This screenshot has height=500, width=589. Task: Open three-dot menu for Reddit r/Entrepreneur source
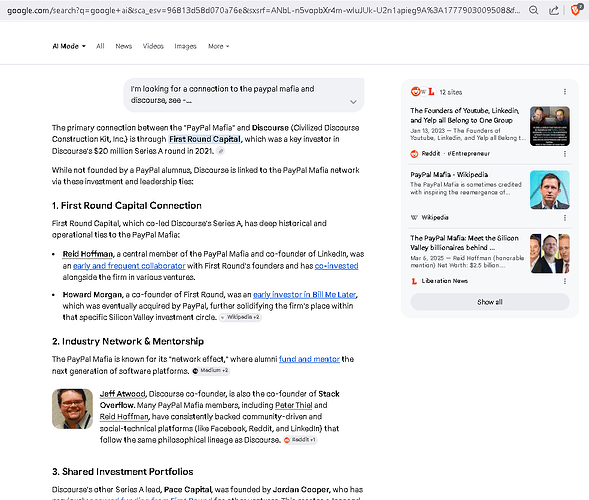click(x=565, y=154)
